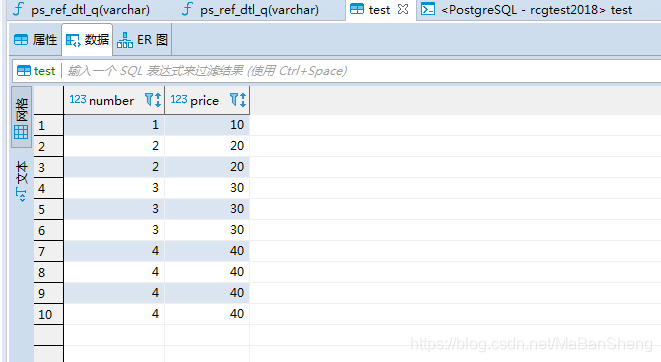The height and width of the screenshot is (362, 661).
Task: Switch to the 属性 properties tab
Action: [35, 40]
